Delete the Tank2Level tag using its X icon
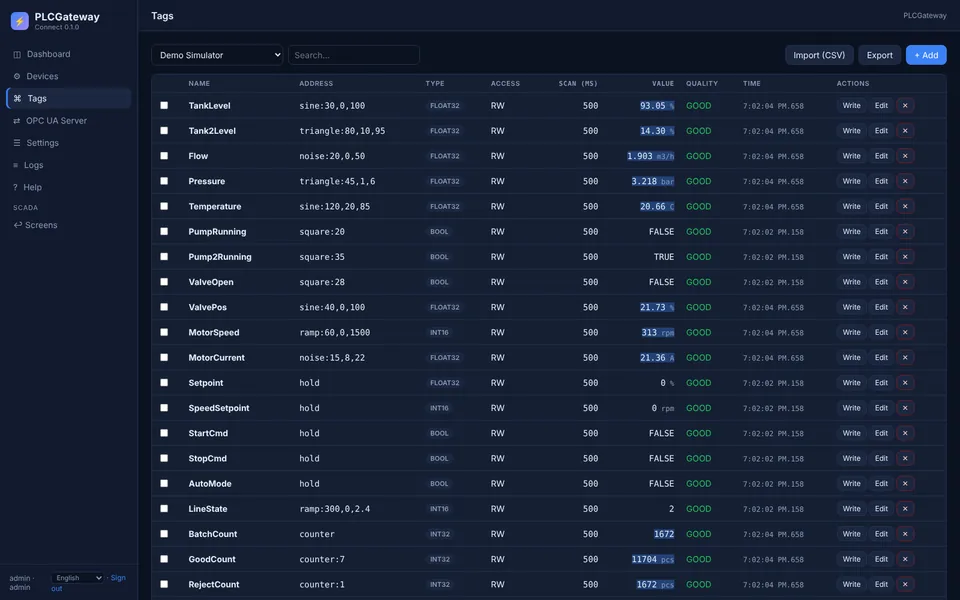 click(905, 130)
